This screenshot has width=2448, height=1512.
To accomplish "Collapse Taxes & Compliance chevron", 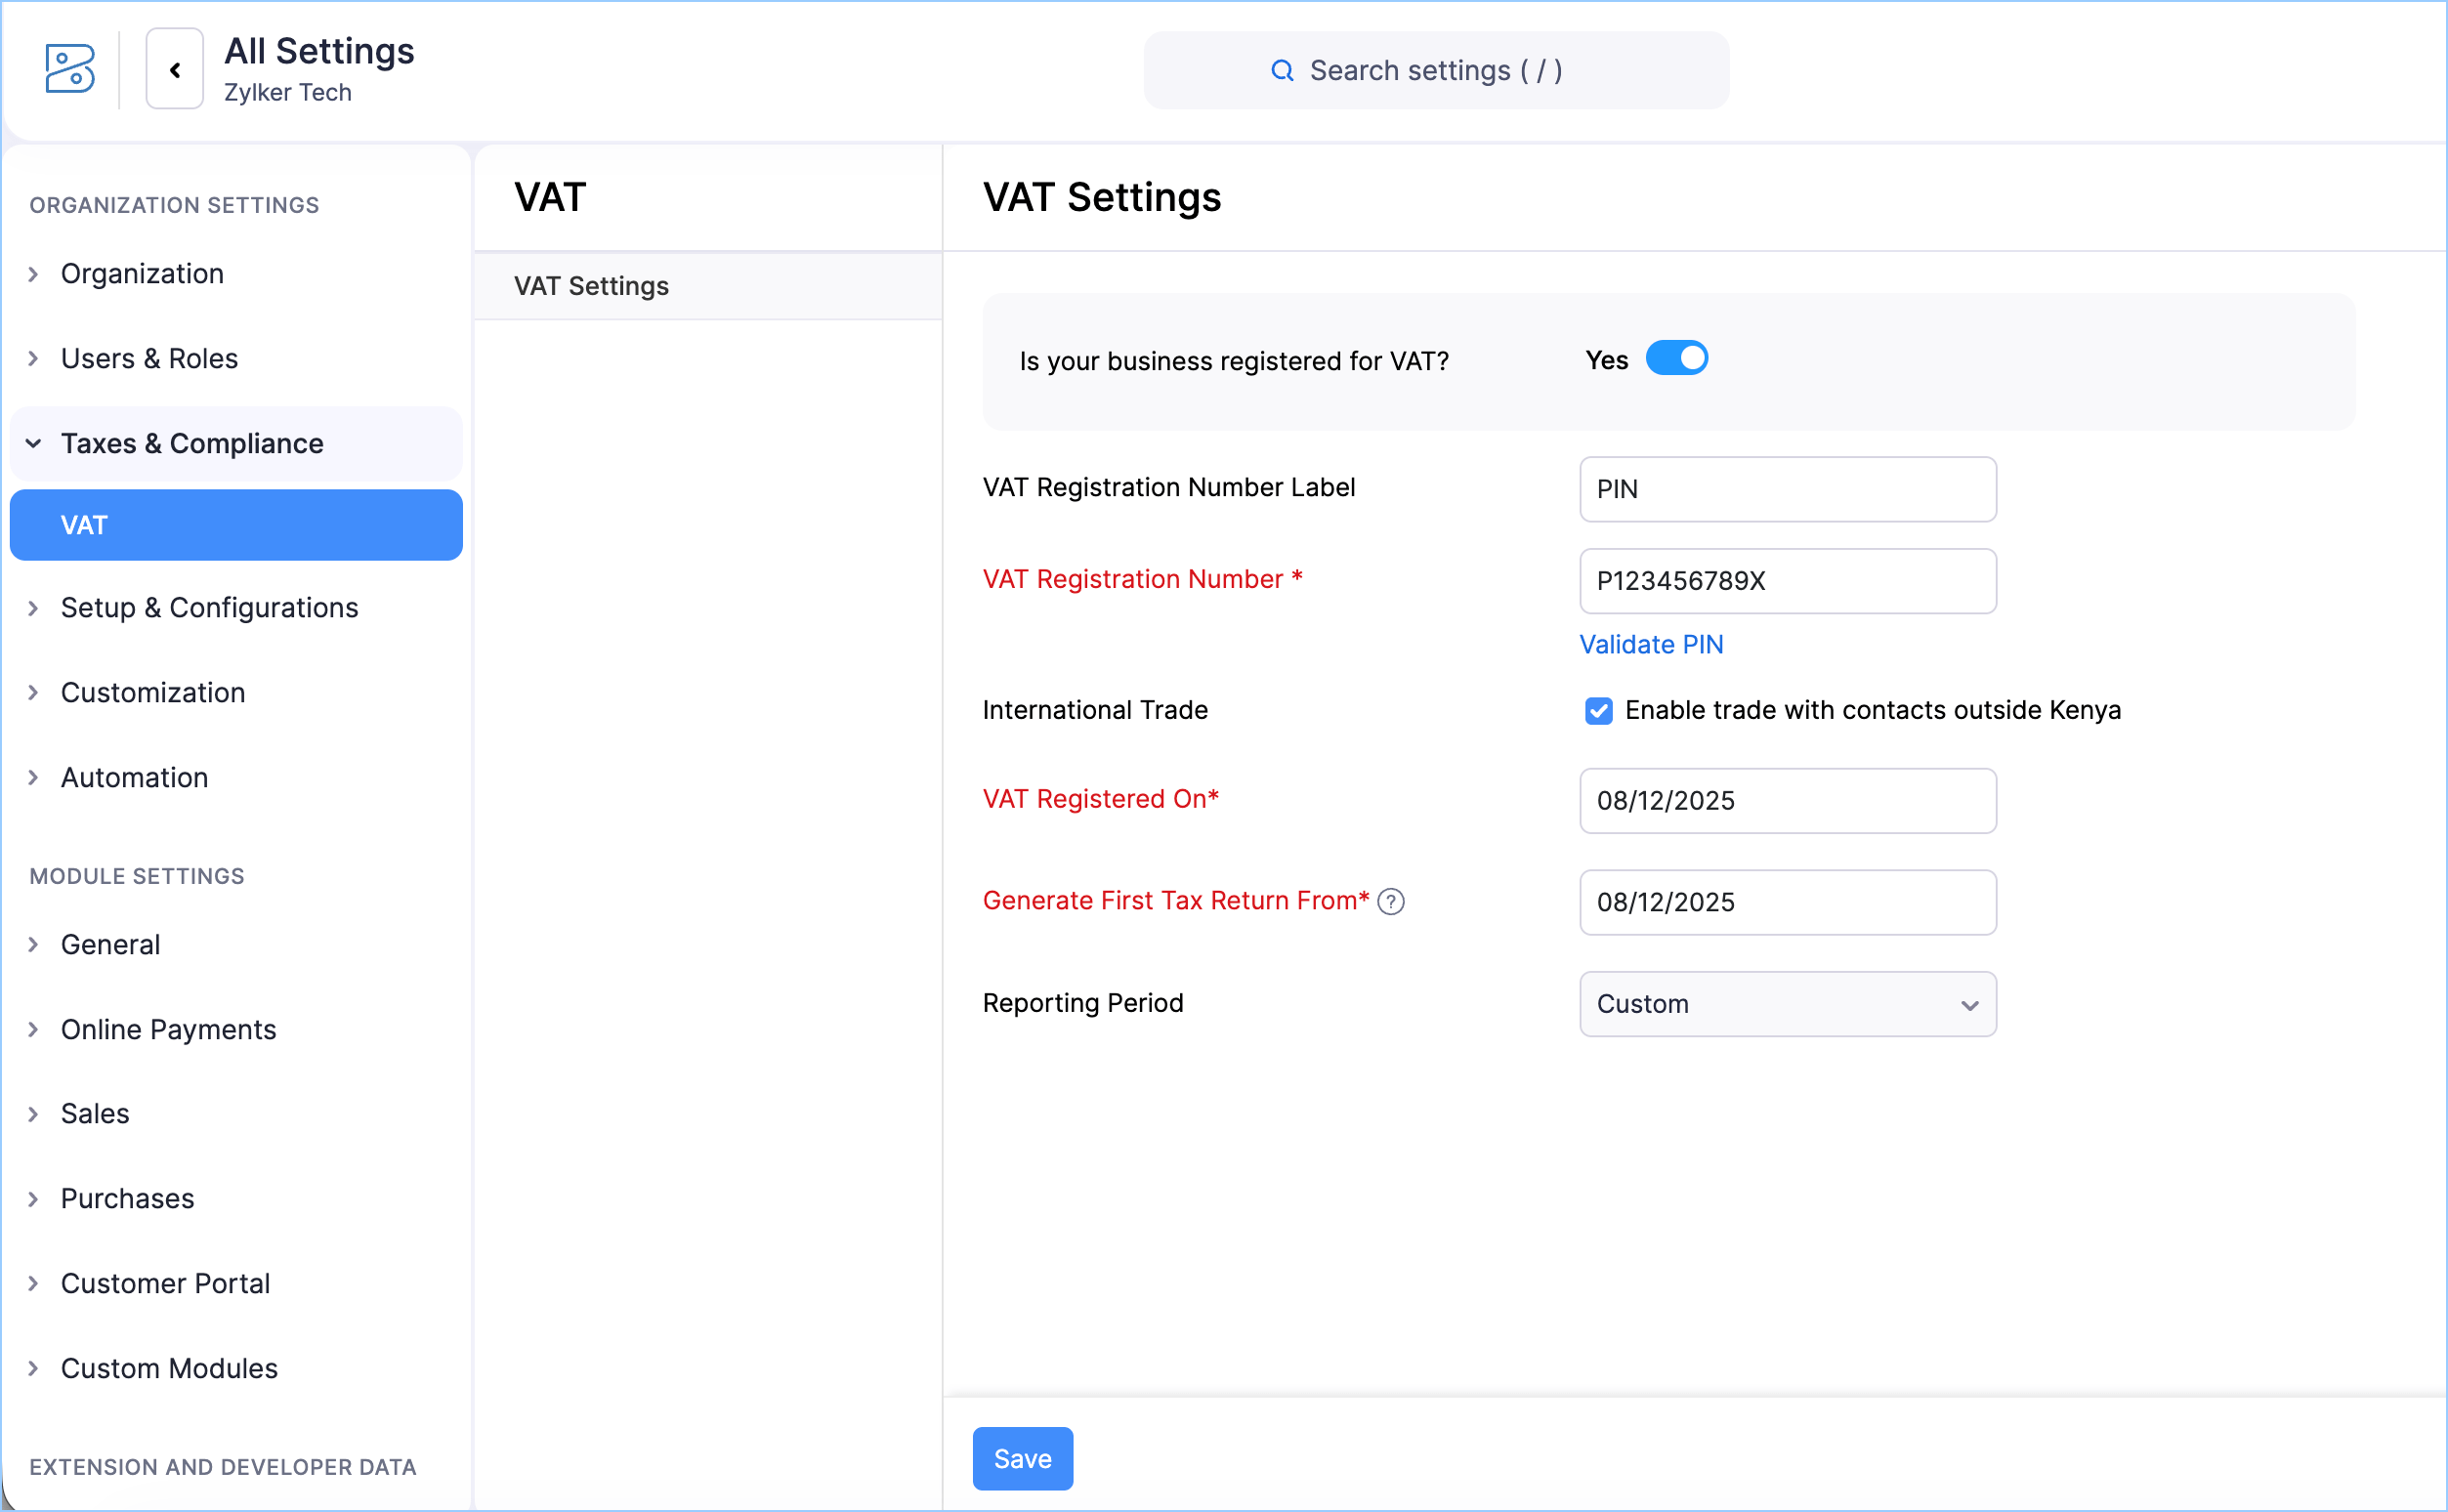I will coord(34,443).
